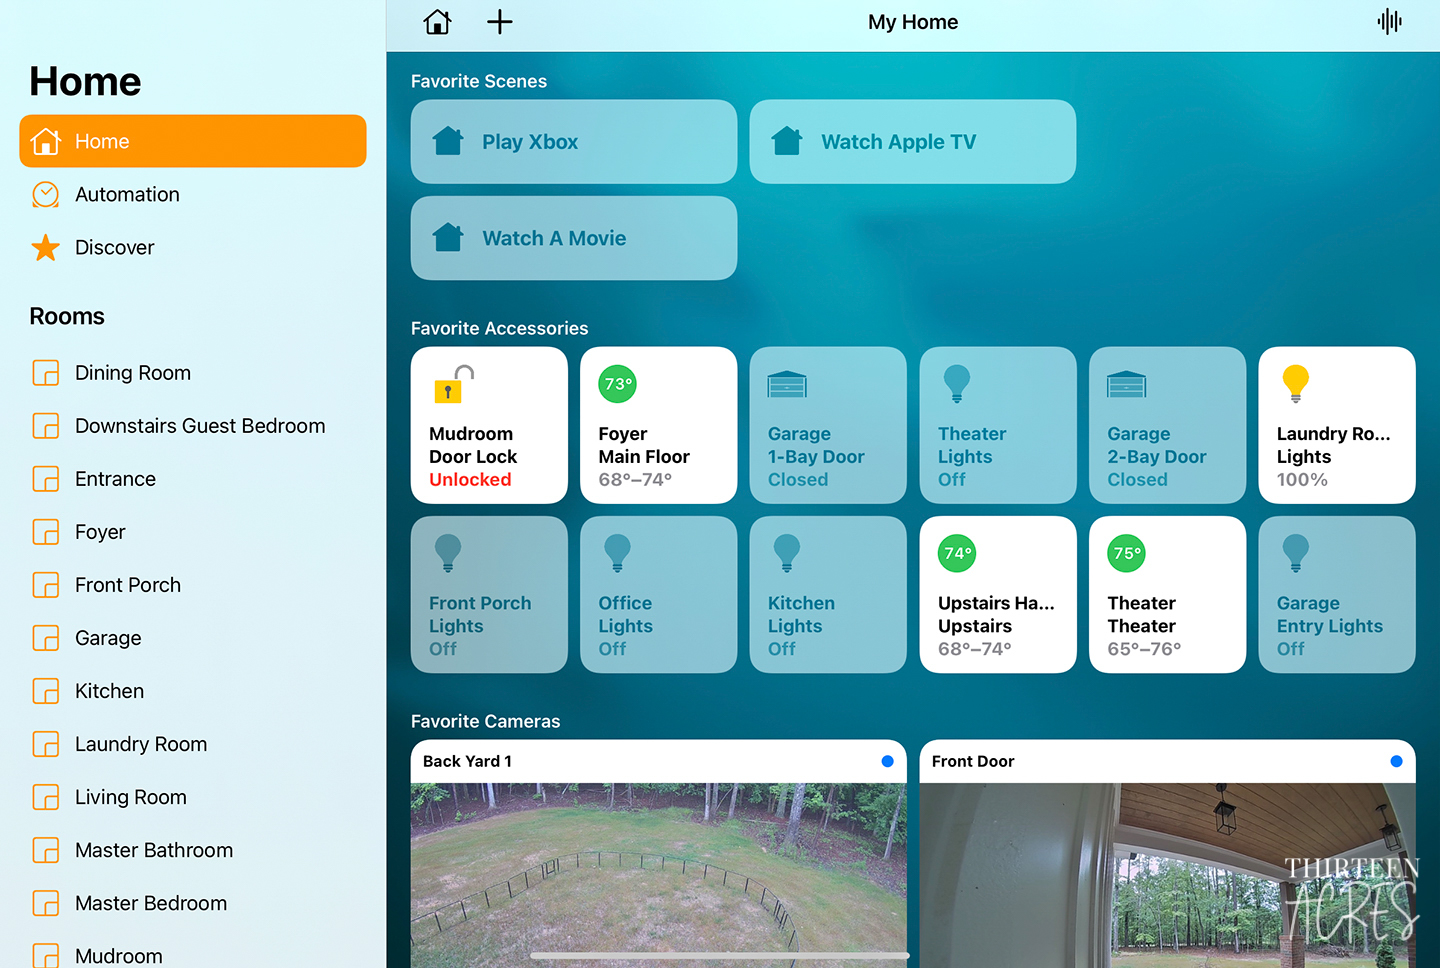
Task: Click Back Yard 1 blue status dot
Action: (887, 761)
